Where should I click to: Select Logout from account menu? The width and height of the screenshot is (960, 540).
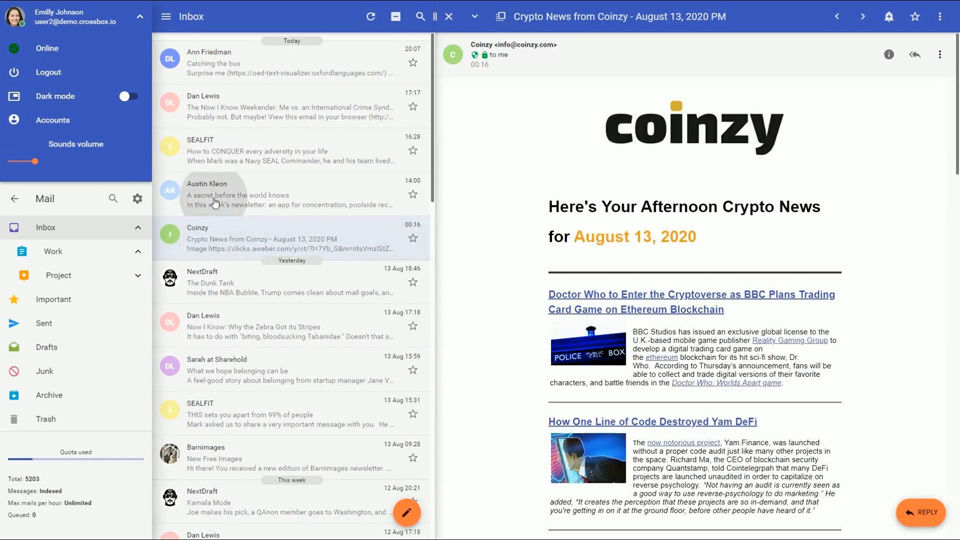(48, 72)
